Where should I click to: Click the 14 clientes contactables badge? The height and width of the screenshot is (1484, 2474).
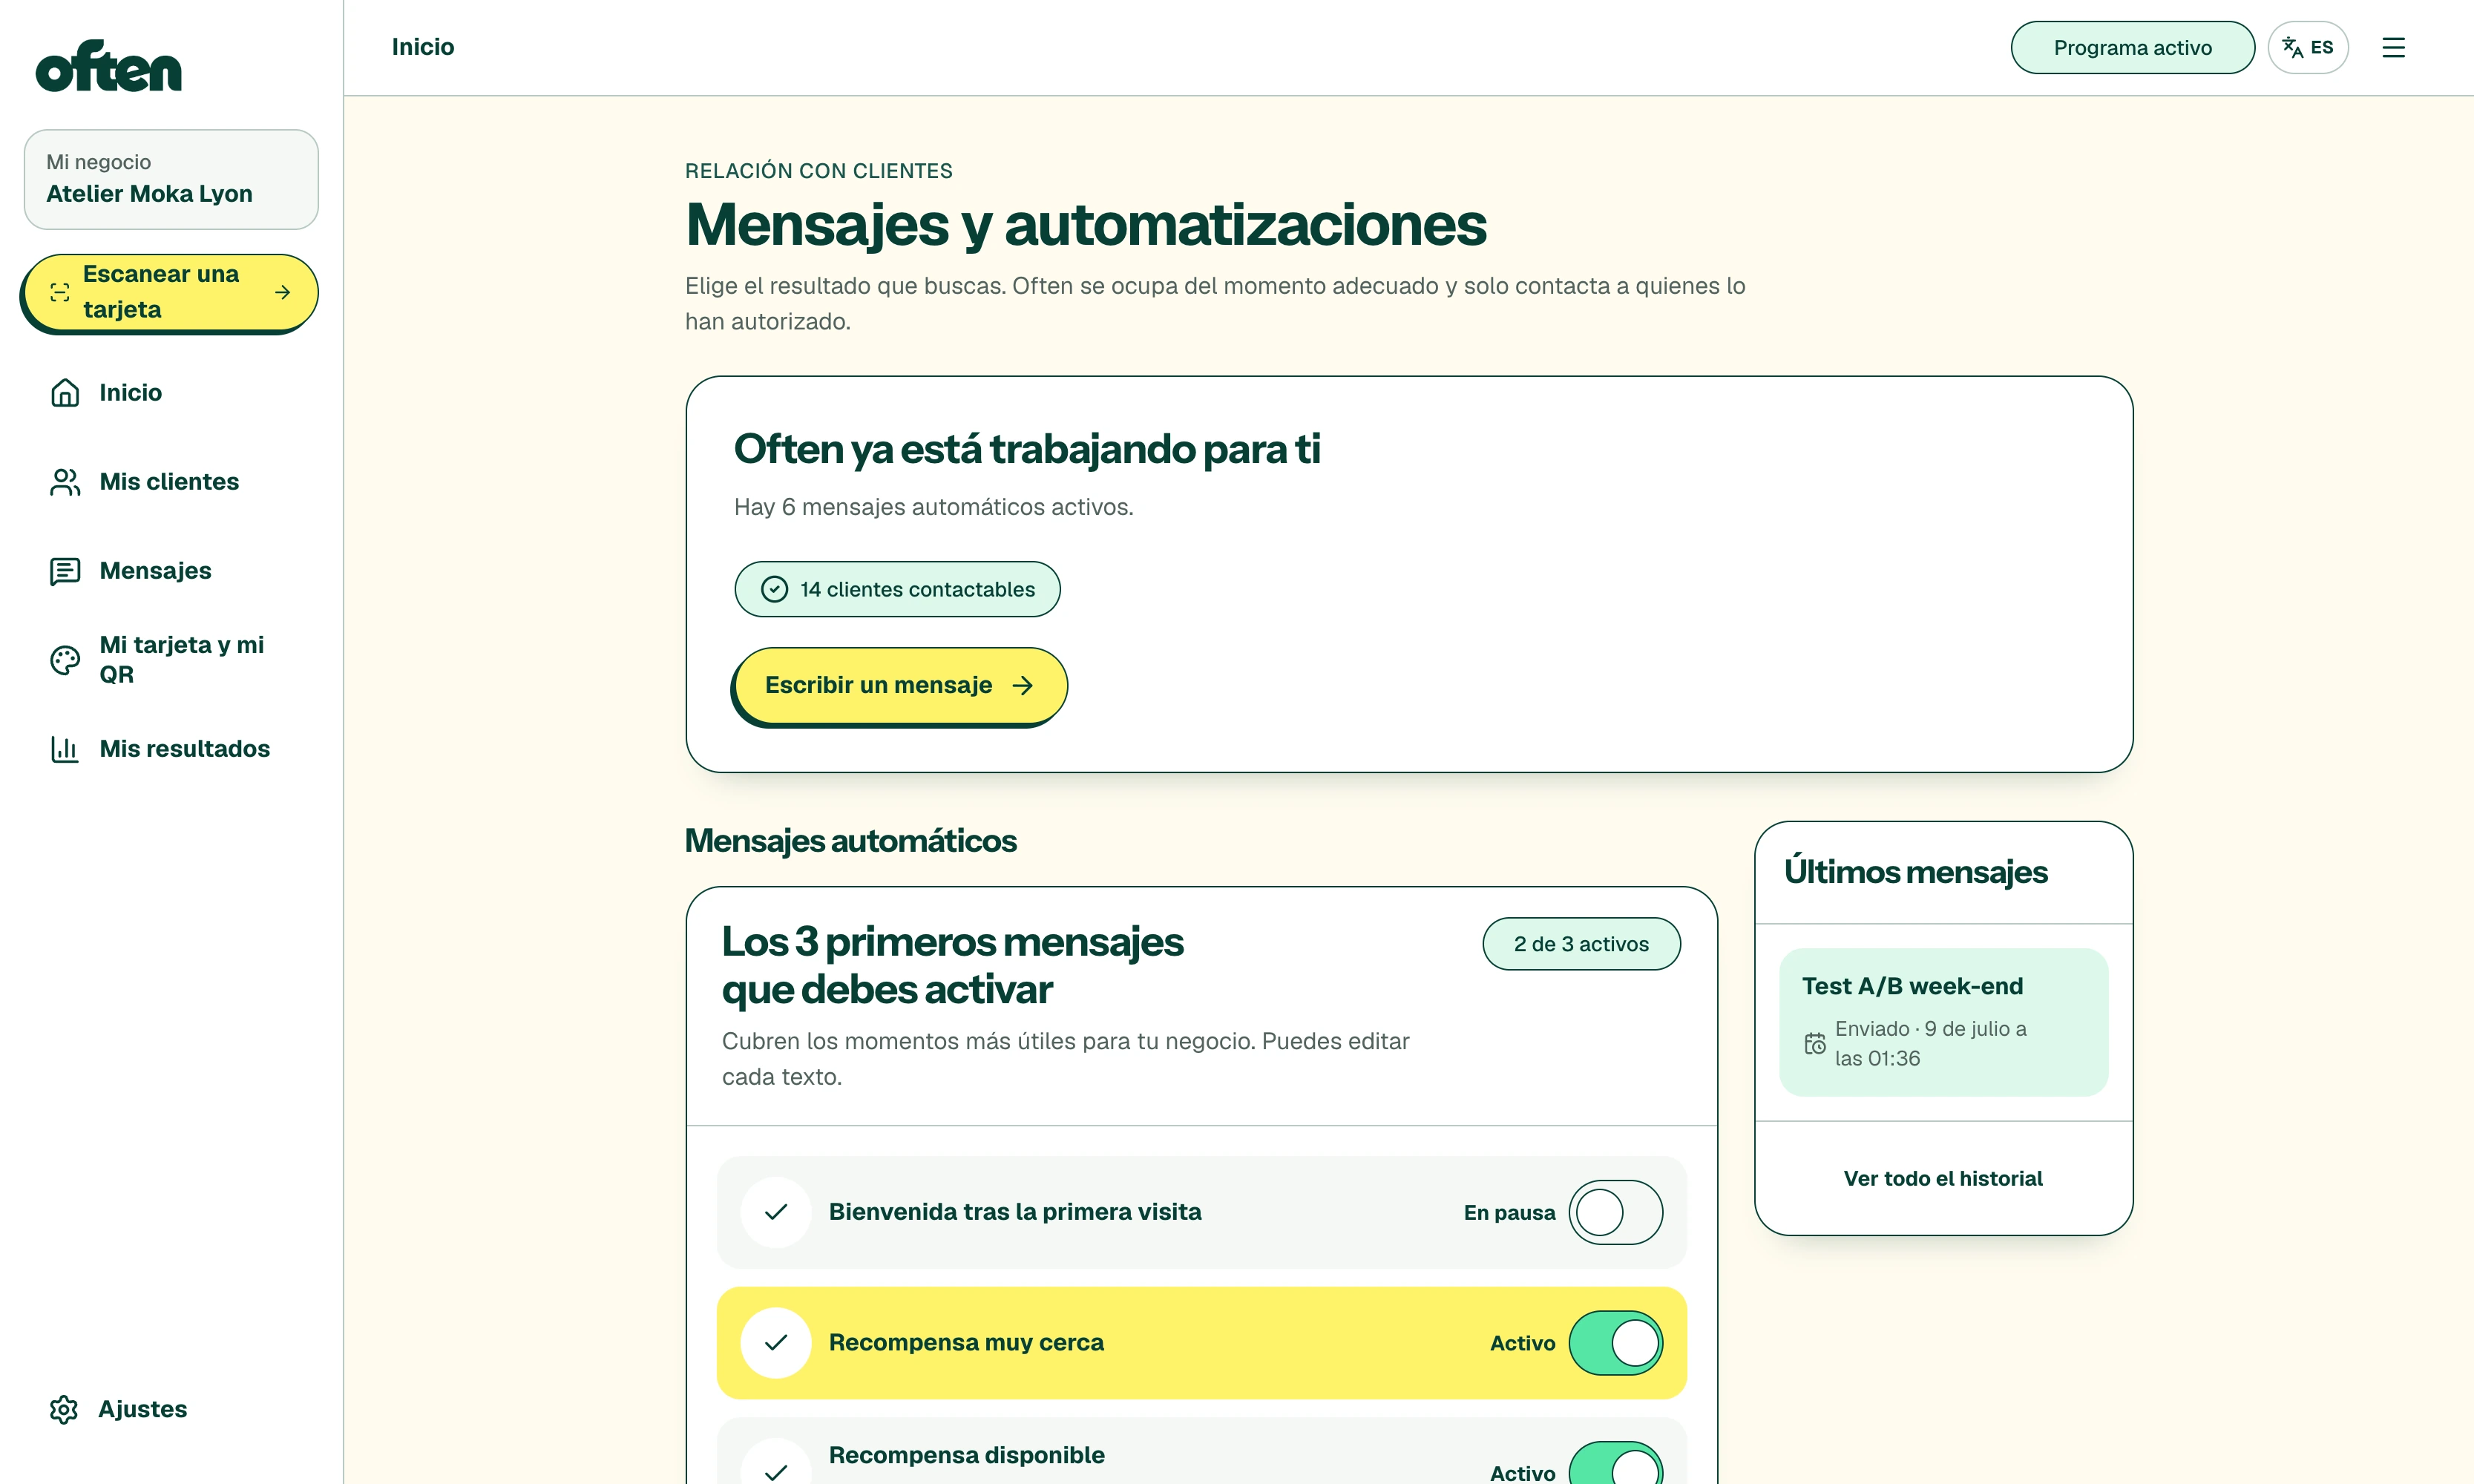pos(897,589)
